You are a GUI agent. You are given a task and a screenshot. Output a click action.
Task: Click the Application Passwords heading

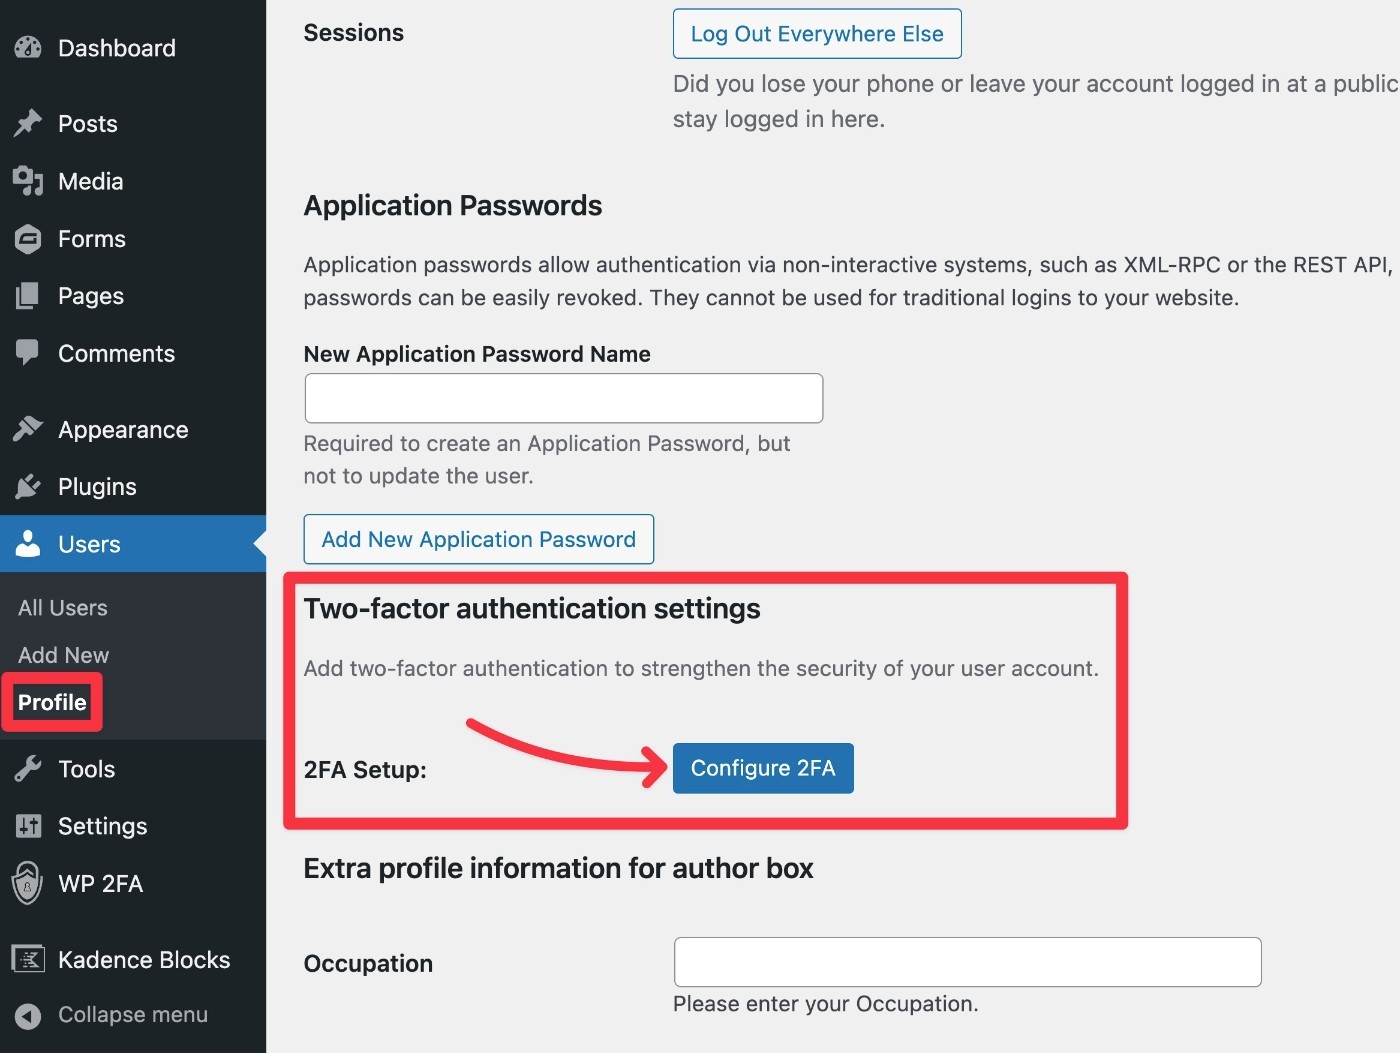453,206
